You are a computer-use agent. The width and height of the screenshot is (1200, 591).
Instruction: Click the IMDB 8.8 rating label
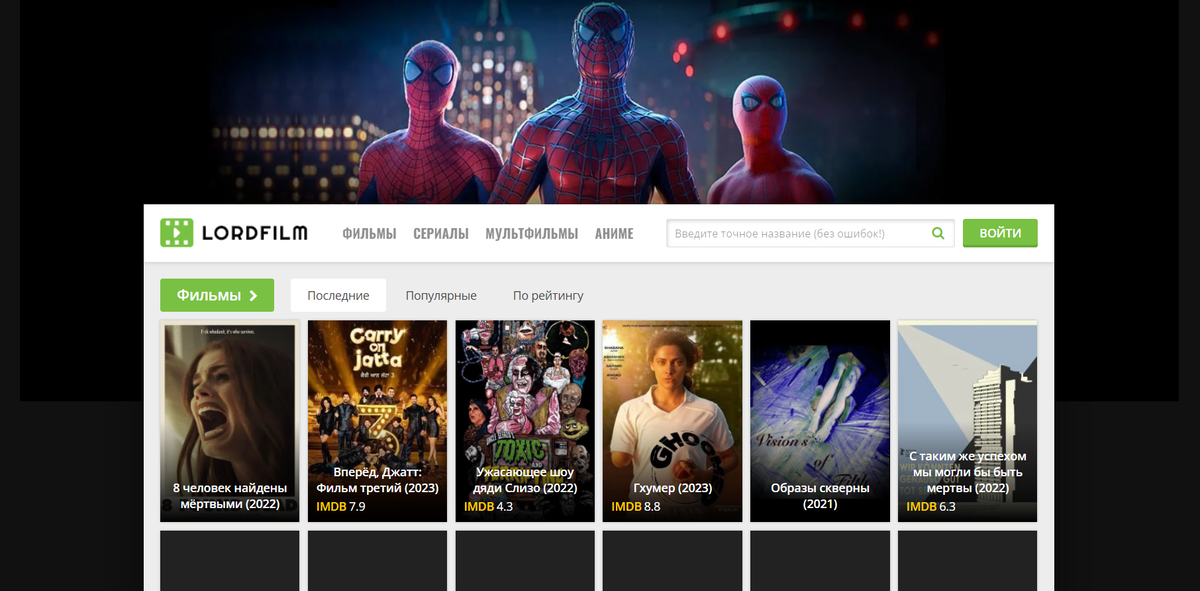point(636,507)
